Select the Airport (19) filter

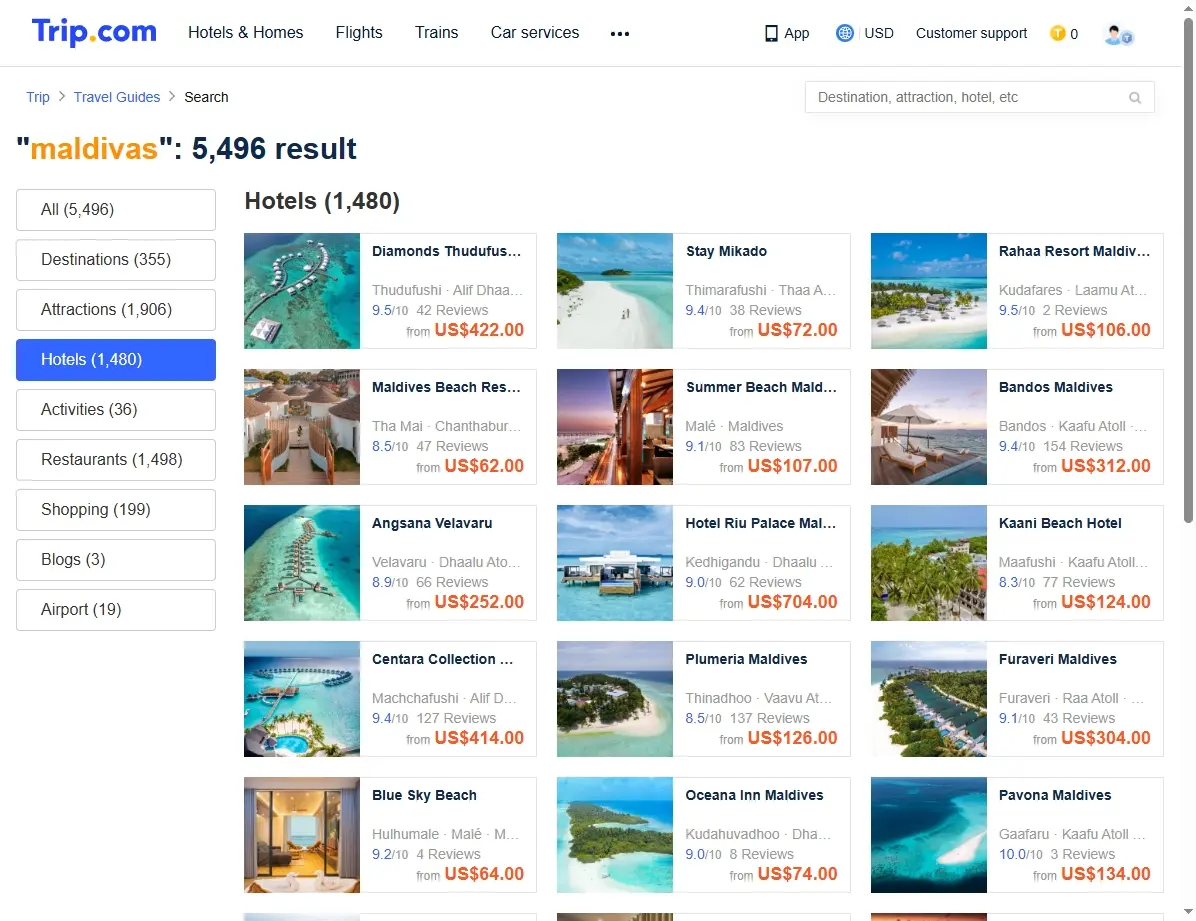[x=116, y=610]
